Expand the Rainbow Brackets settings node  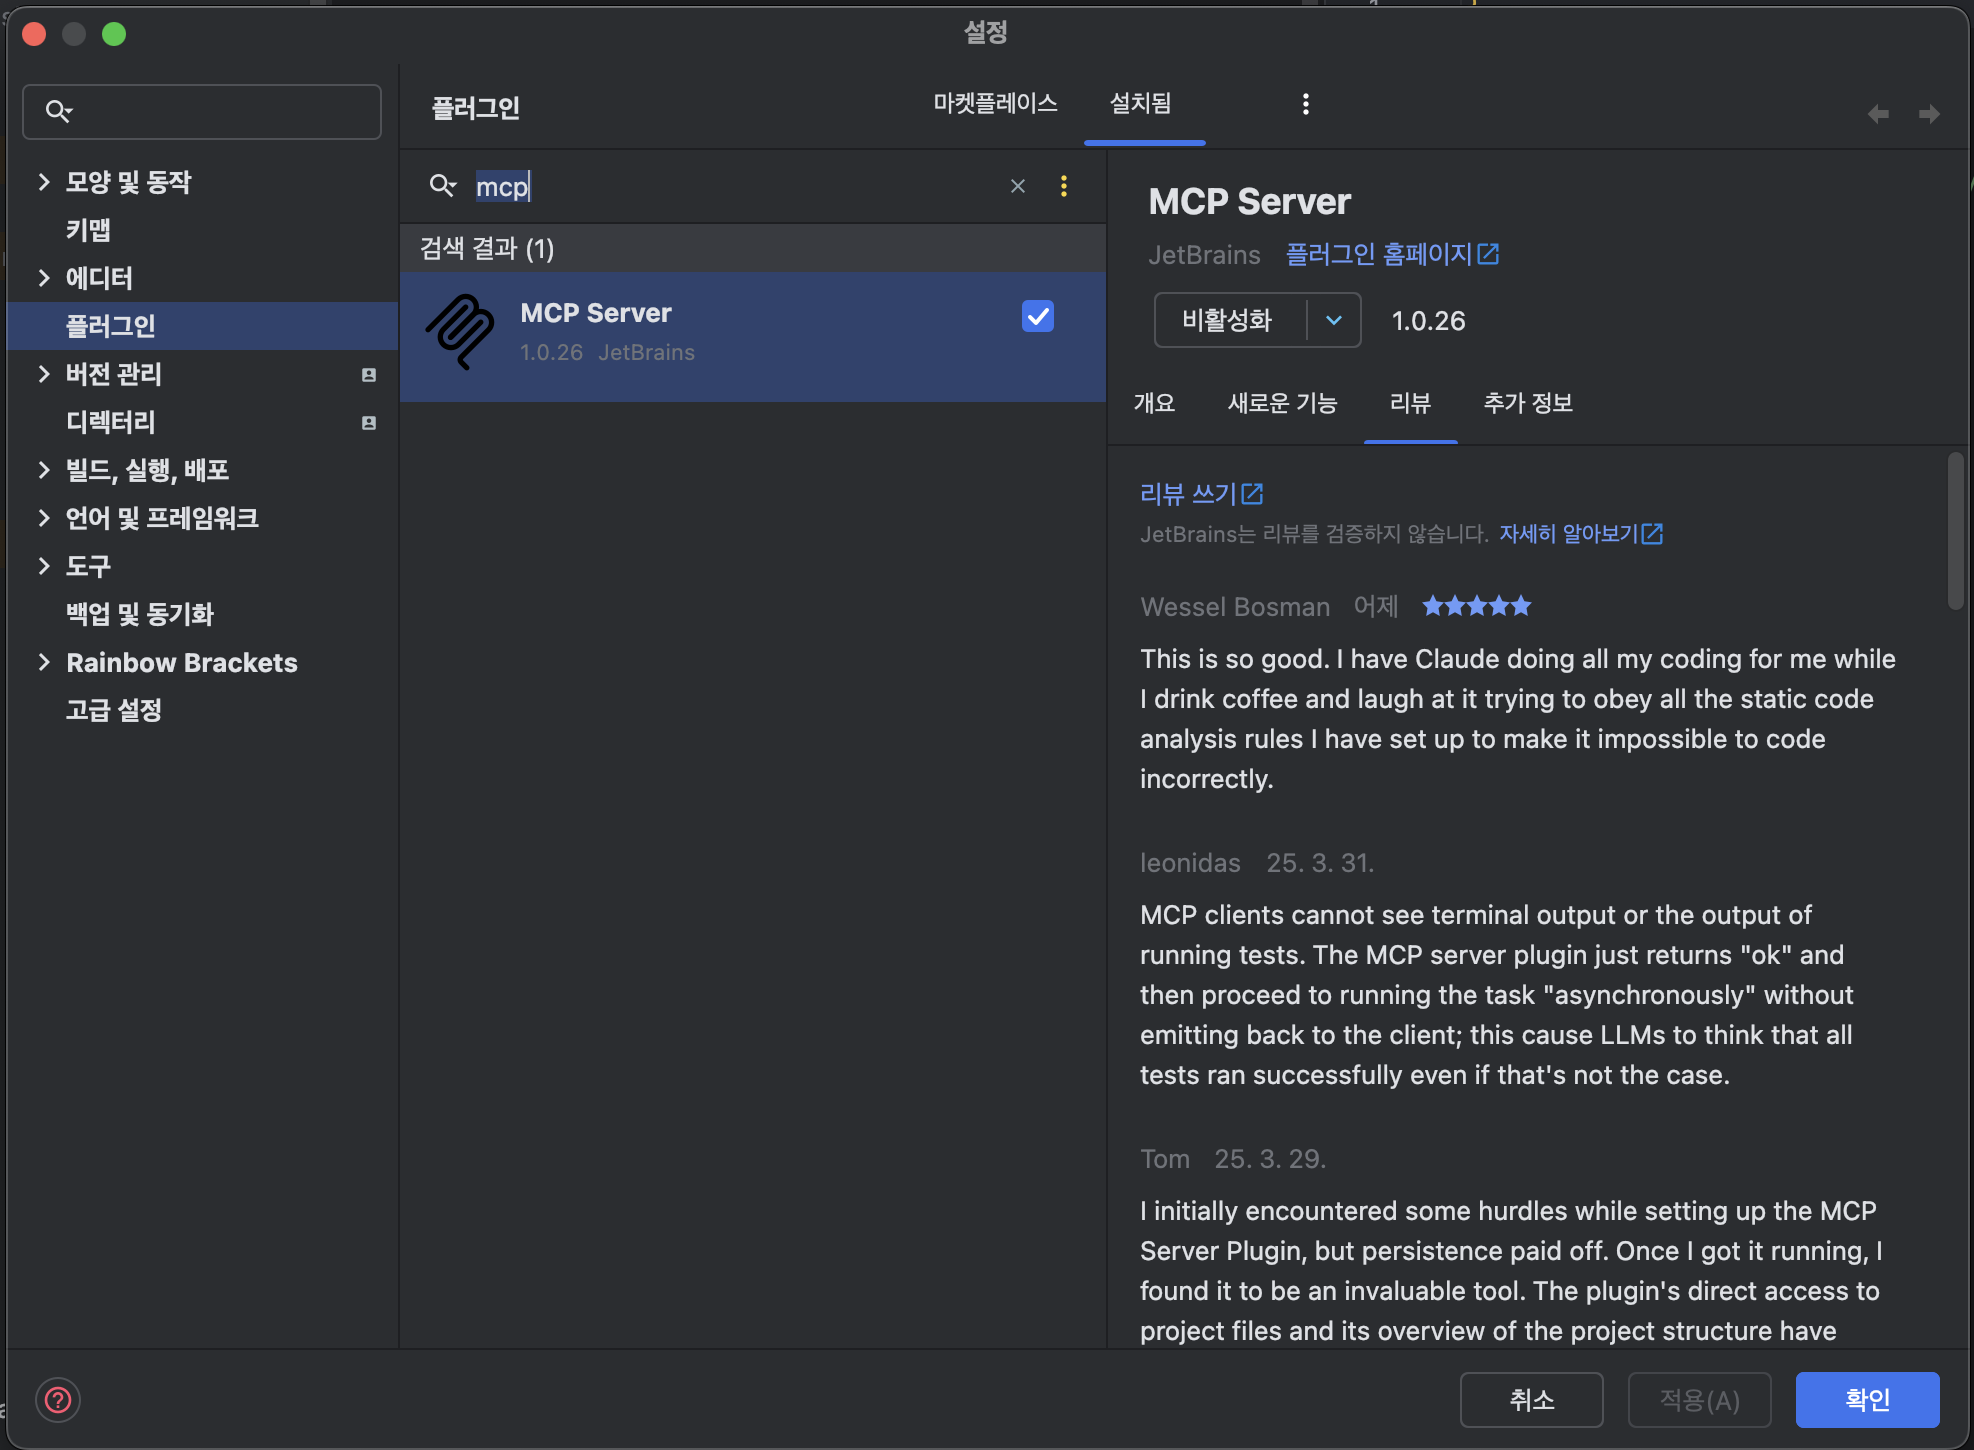click(x=43, y=663)
